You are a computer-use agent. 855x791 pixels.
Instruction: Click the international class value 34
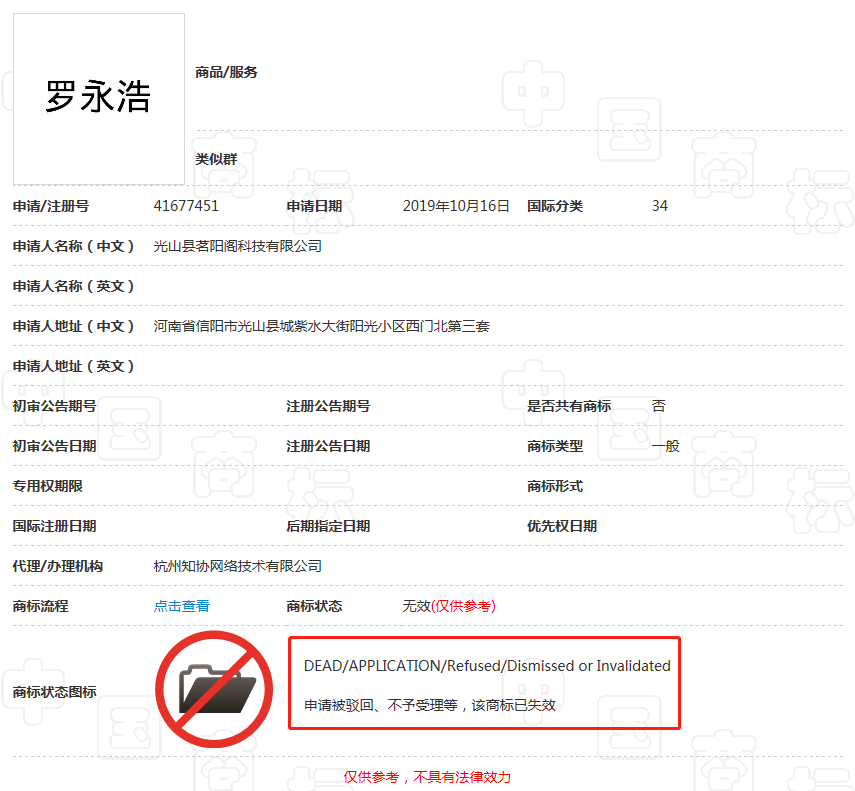(660, 206)
